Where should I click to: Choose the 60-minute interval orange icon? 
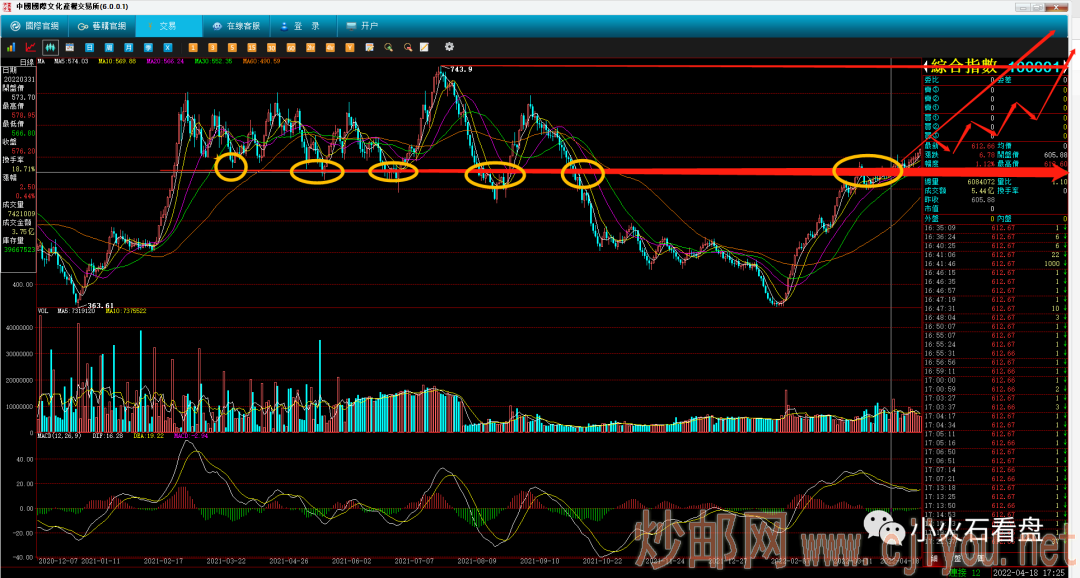[x=290, y=47]
